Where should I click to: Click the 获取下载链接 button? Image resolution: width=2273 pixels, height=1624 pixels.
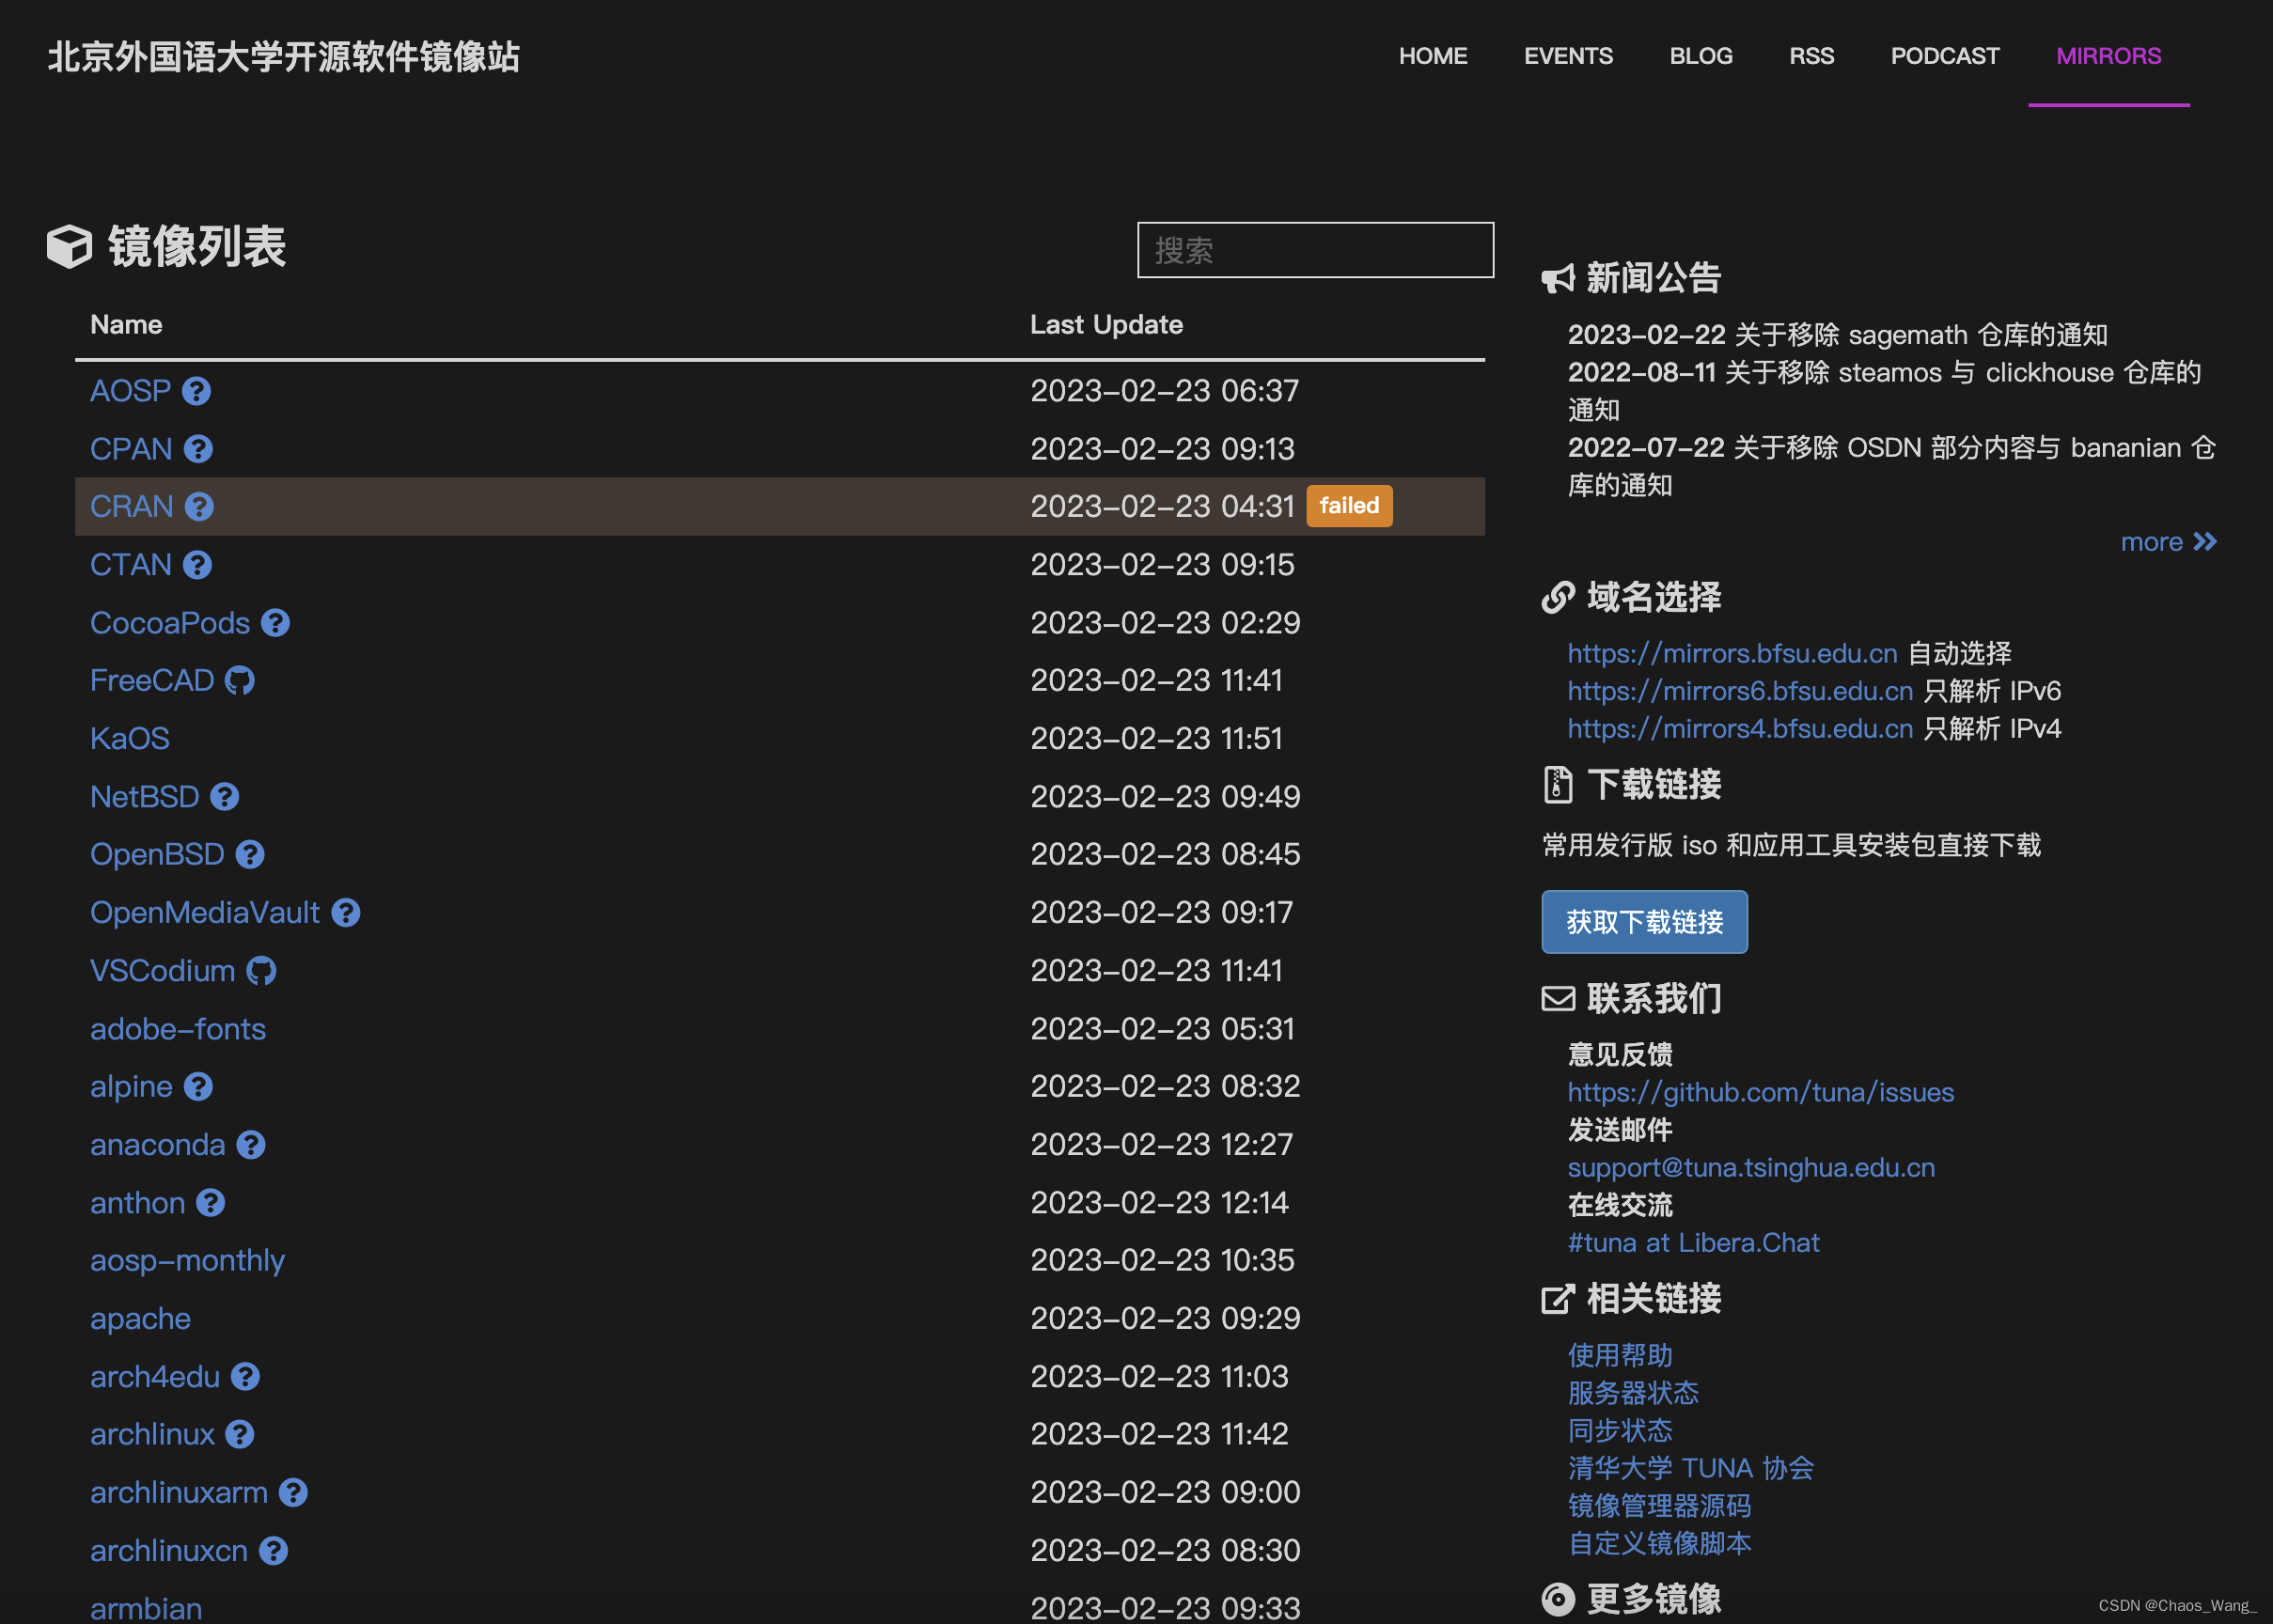click(1644, 921)
